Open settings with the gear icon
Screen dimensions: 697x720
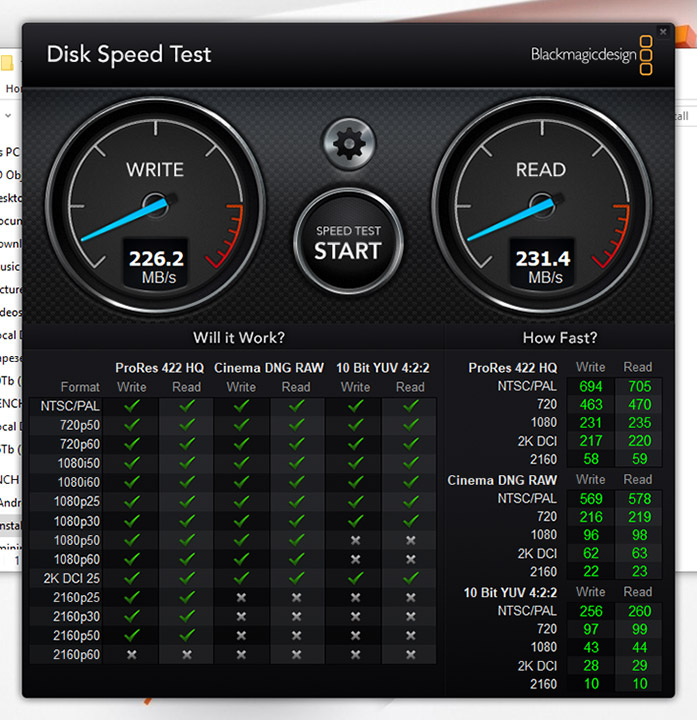click(349, 144)
